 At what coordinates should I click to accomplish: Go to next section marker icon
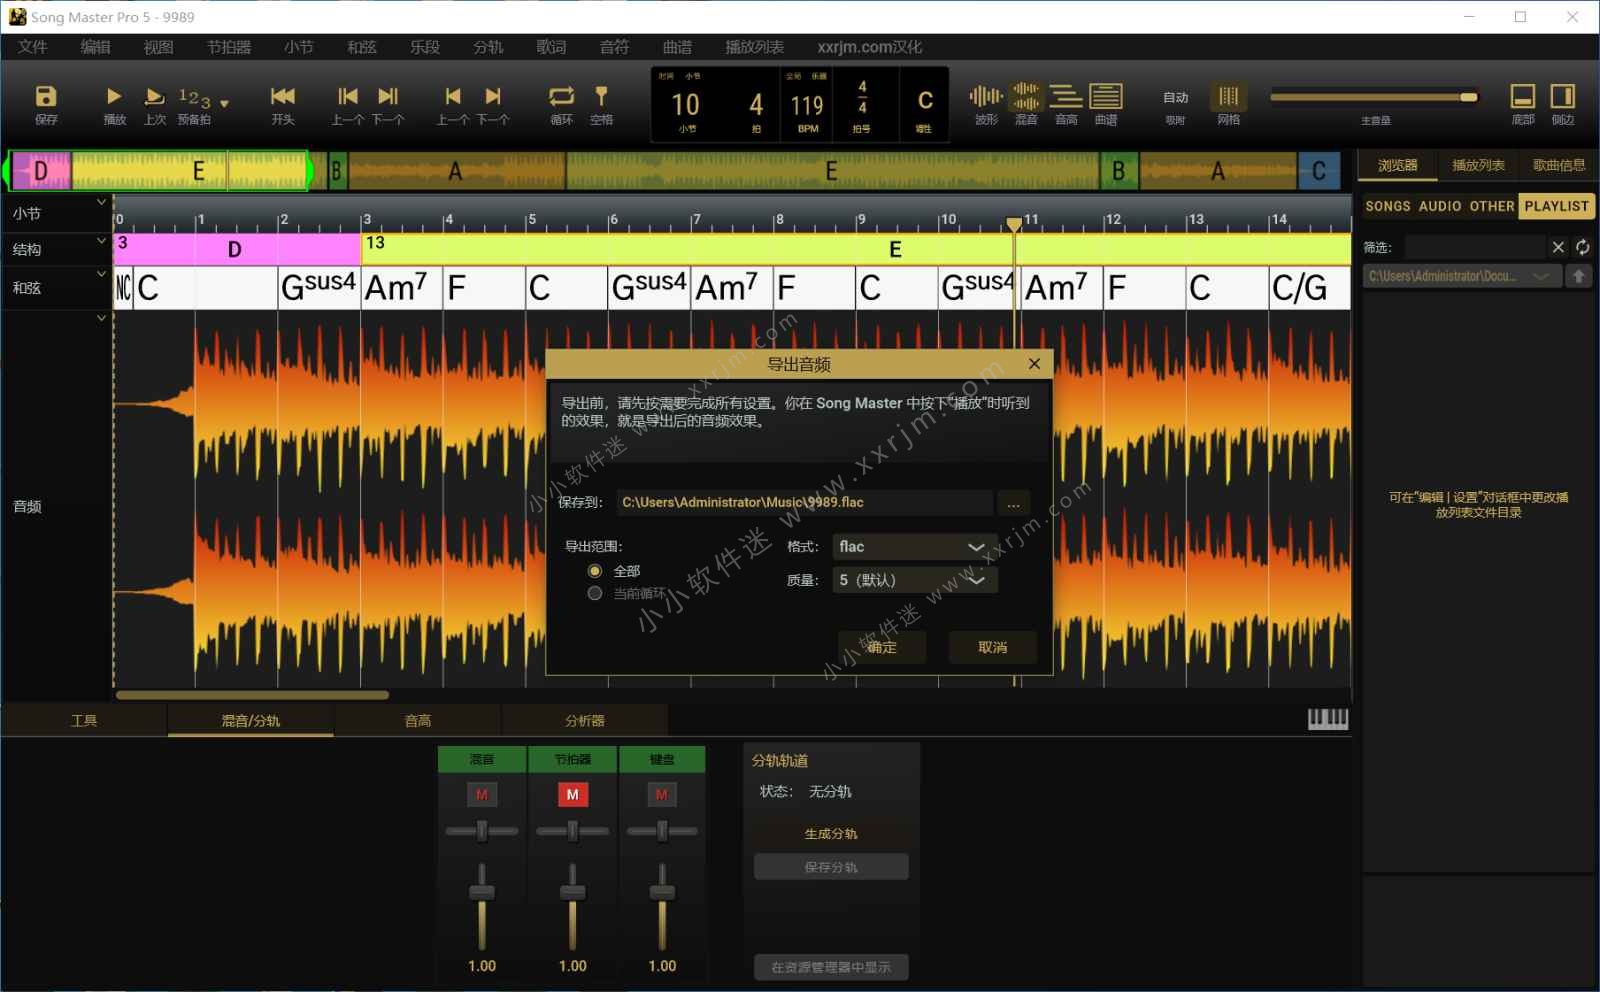(x=388, y=97)
